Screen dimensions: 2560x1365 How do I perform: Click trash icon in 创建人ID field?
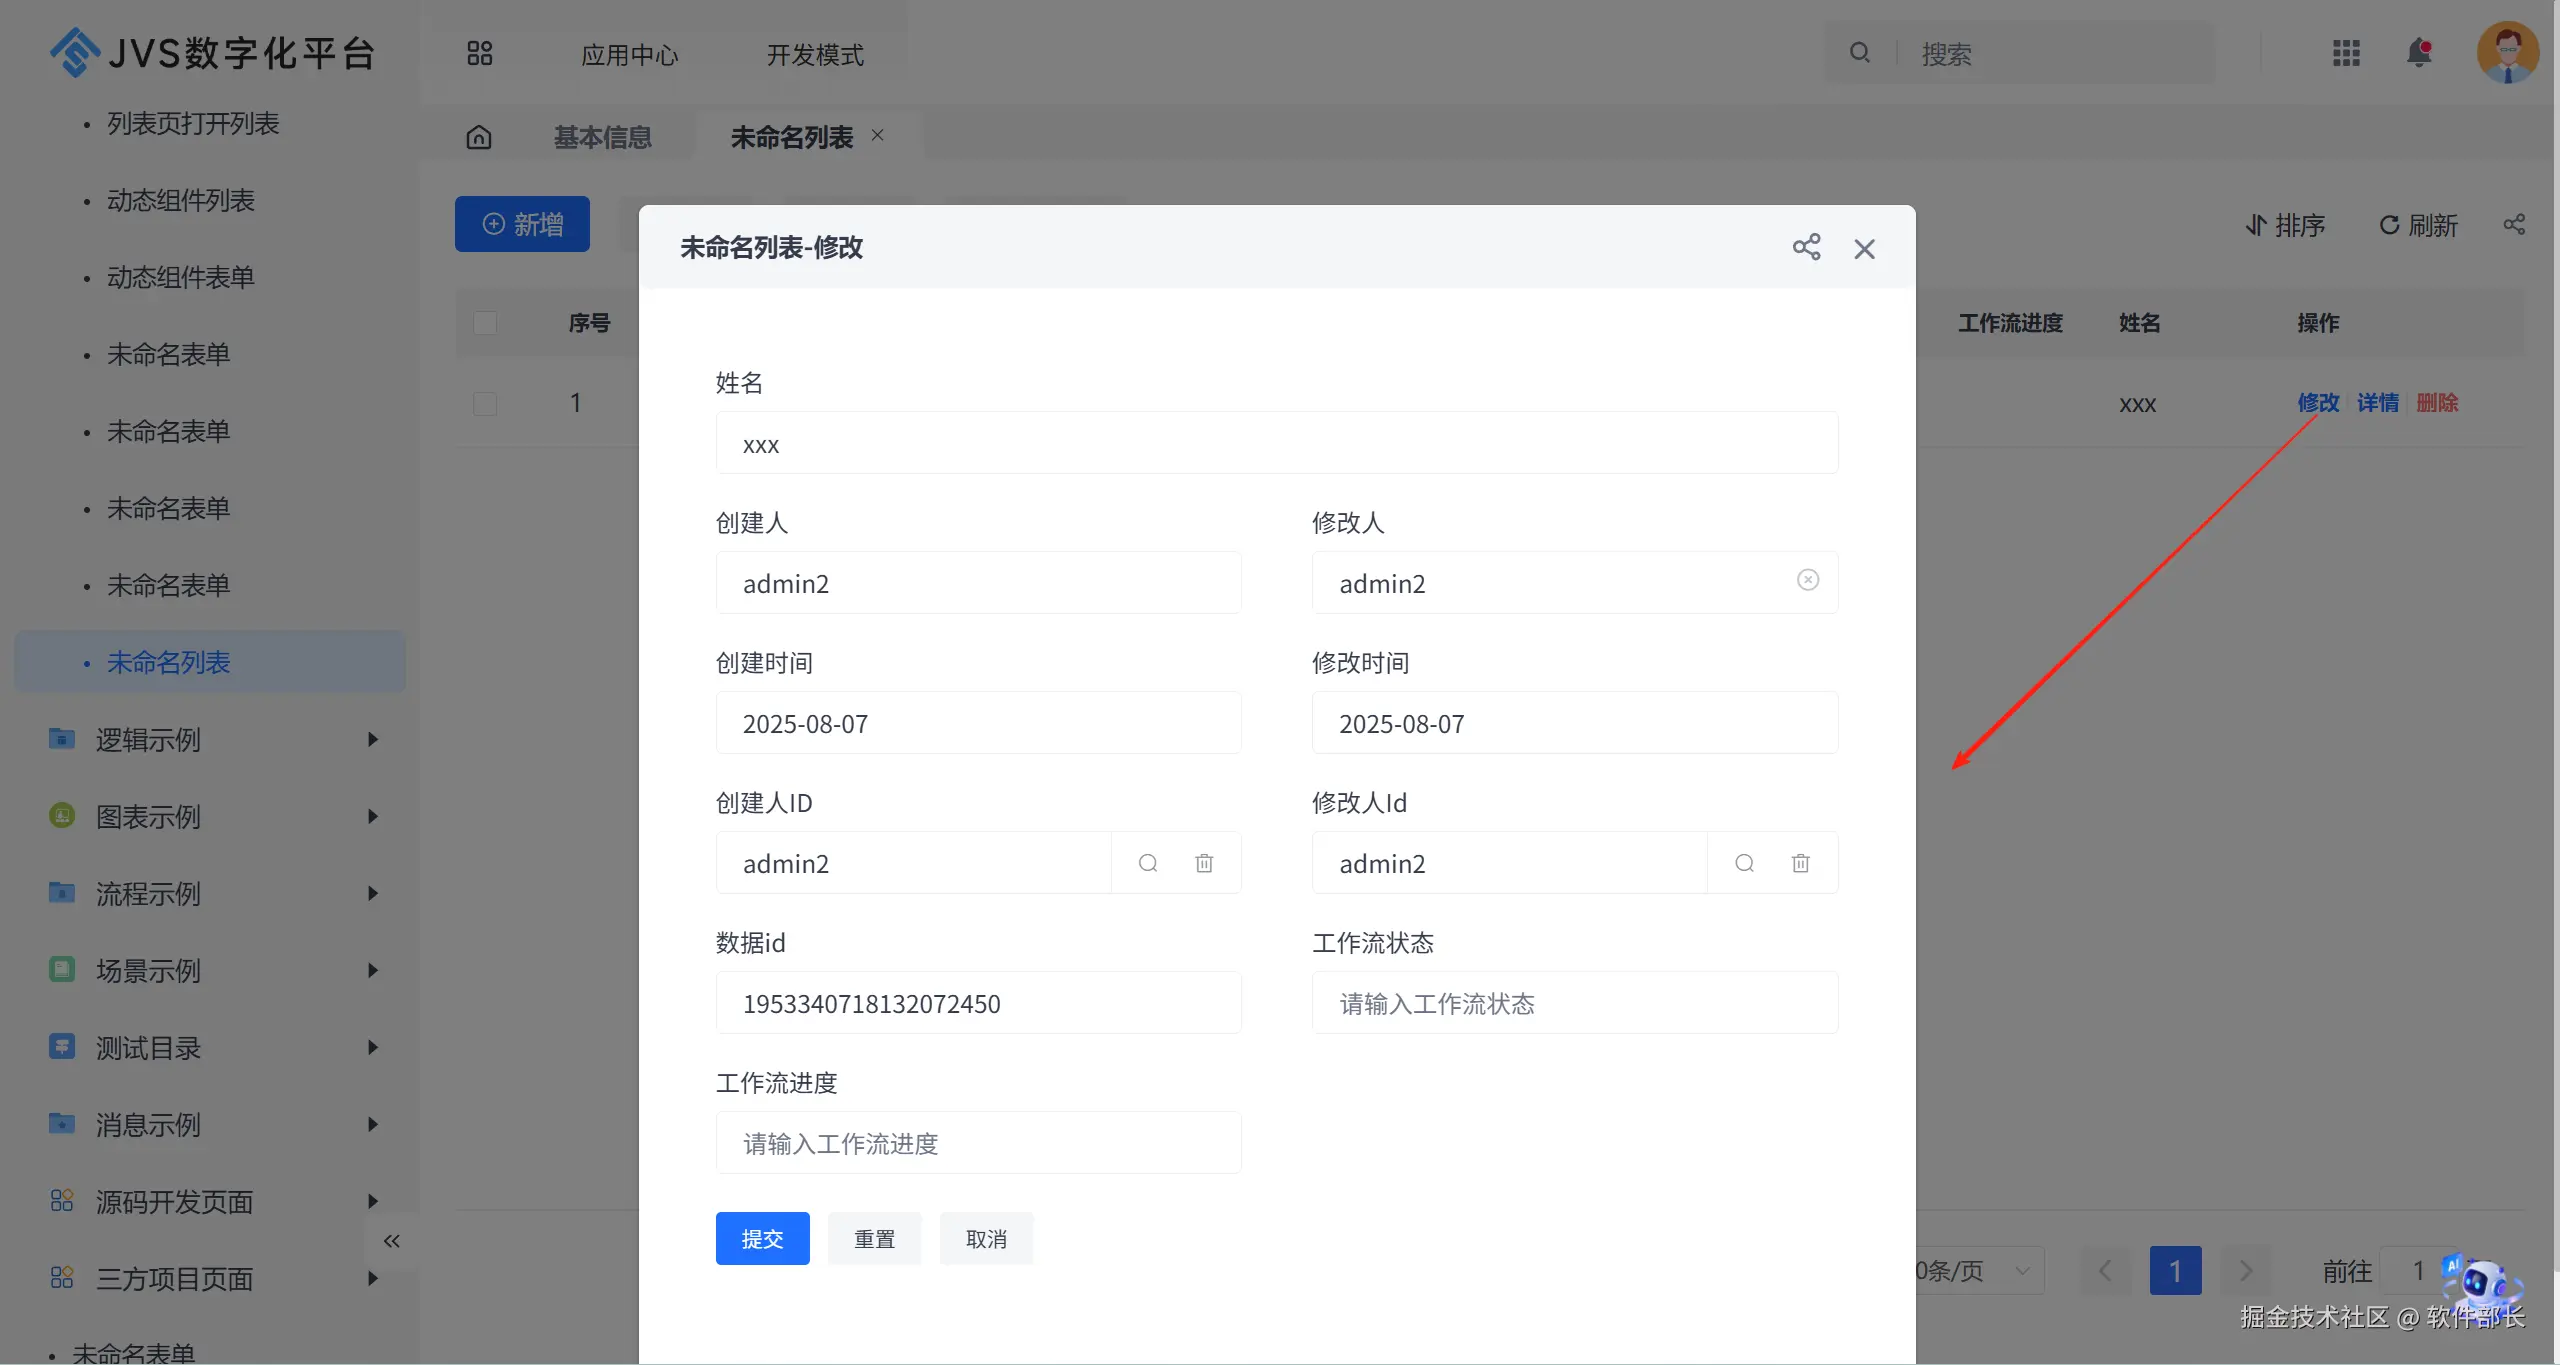(1204, 863)
